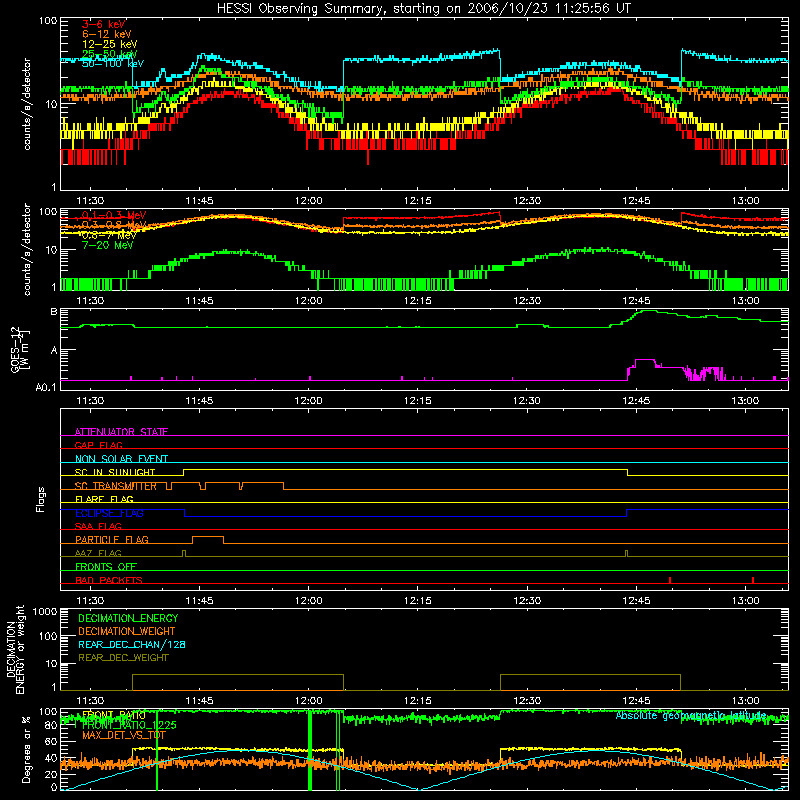Select the ECLIPSE_FLAG label
Screen dimensions: 800x800
(x=109, y=513)
